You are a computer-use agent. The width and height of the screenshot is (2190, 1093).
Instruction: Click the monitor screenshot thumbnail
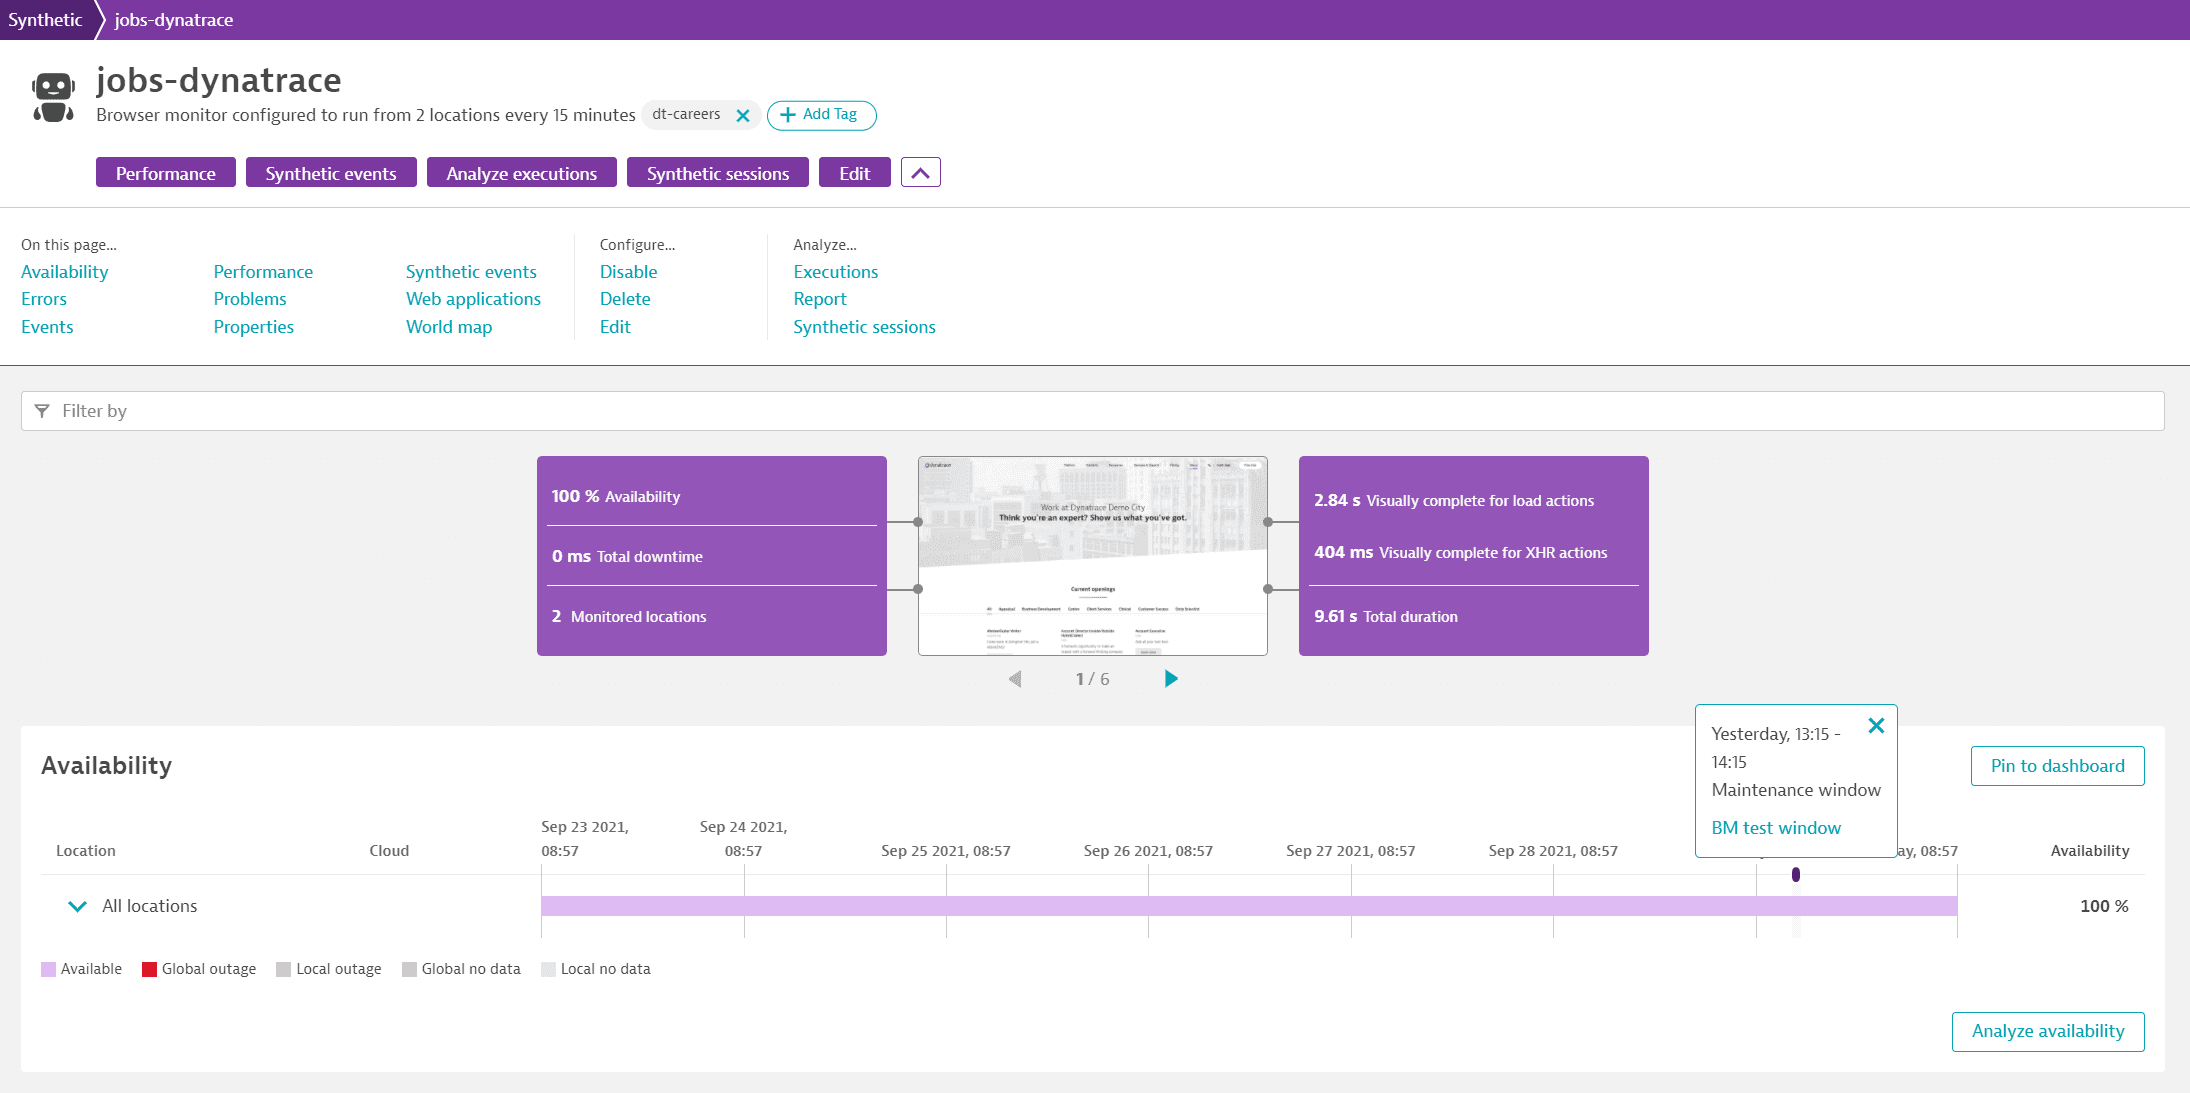[1093, 556]
